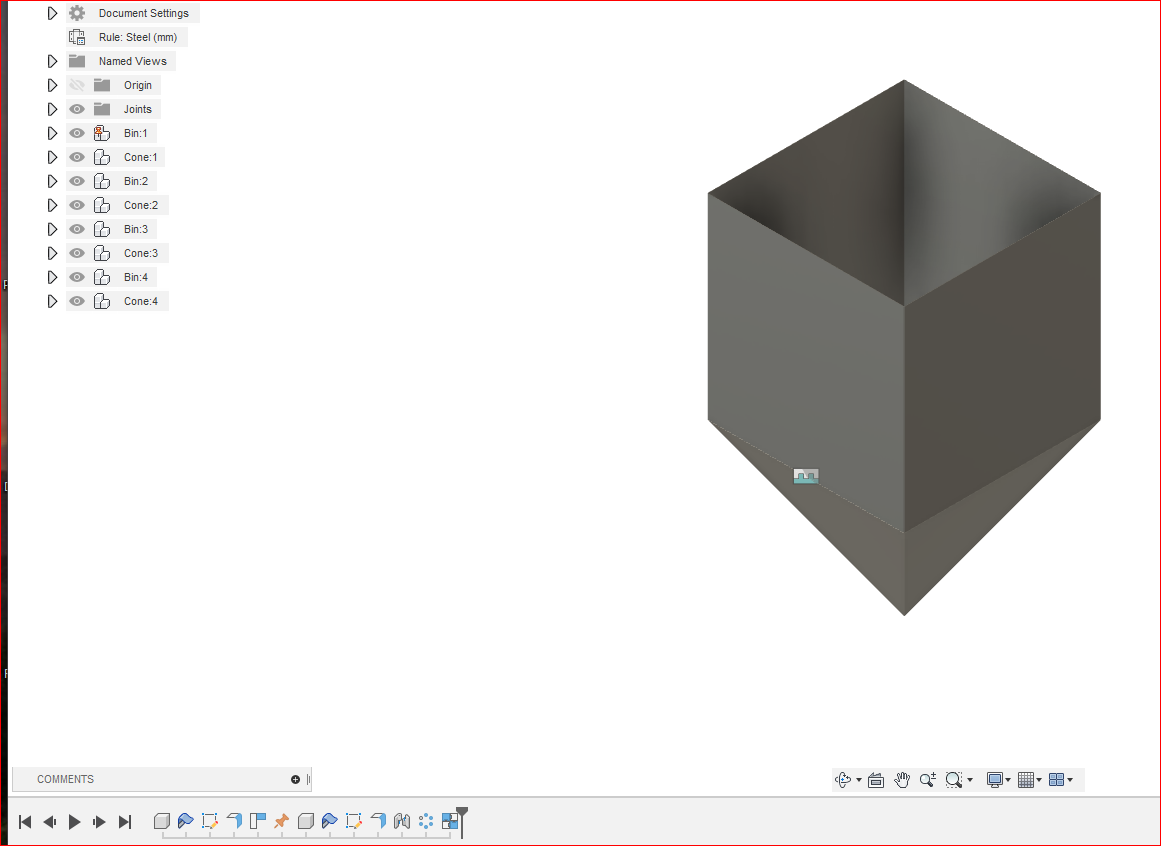Open the Display Settings dropdown arrow
This screenshot has width=1161, height=846.
[x=1008, y=780]
